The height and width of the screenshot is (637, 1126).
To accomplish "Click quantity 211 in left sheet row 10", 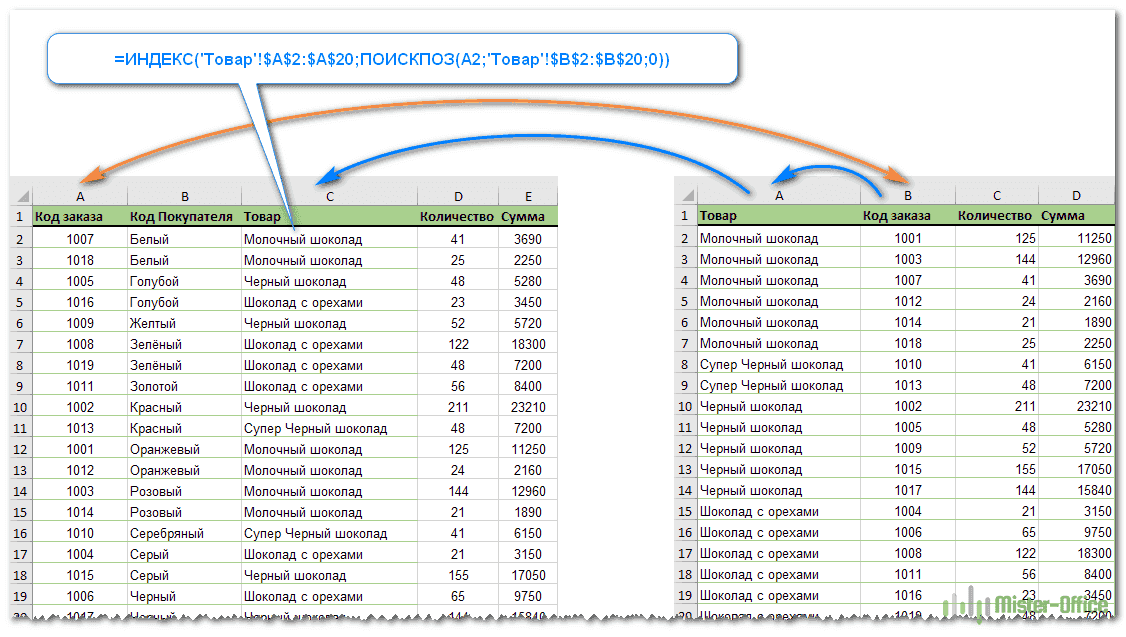I will click(x=458, y=407).
